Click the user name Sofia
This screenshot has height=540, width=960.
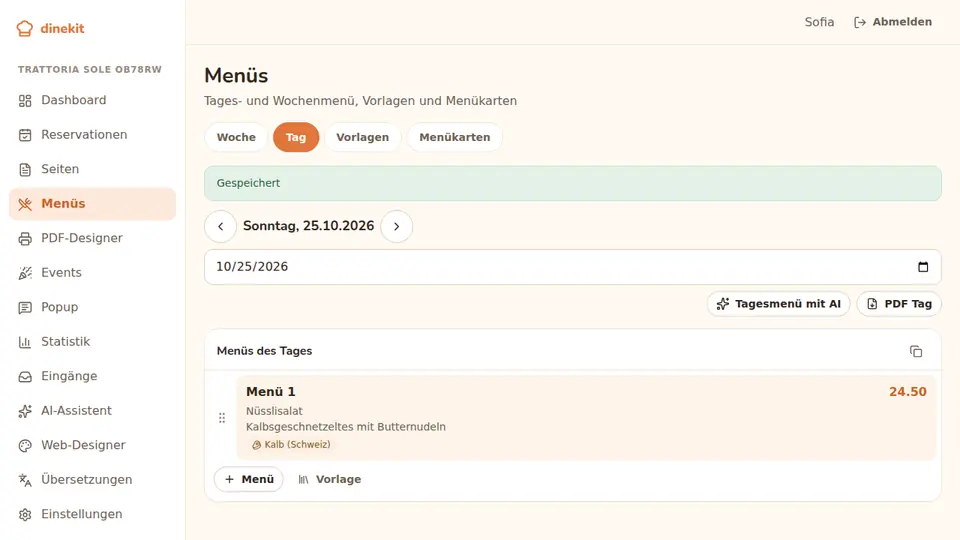coord(819,22)
